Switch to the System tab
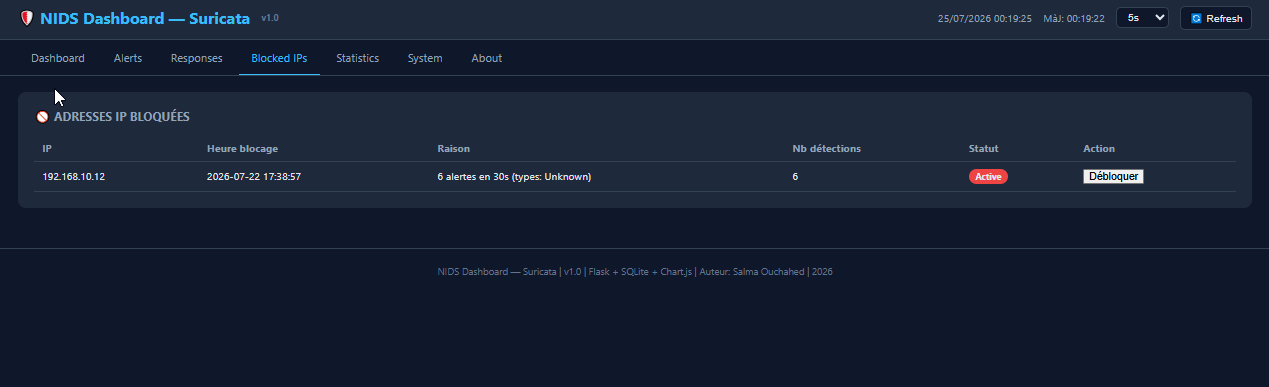Viewport: 1269px width, 387px height. click(425, 58)
